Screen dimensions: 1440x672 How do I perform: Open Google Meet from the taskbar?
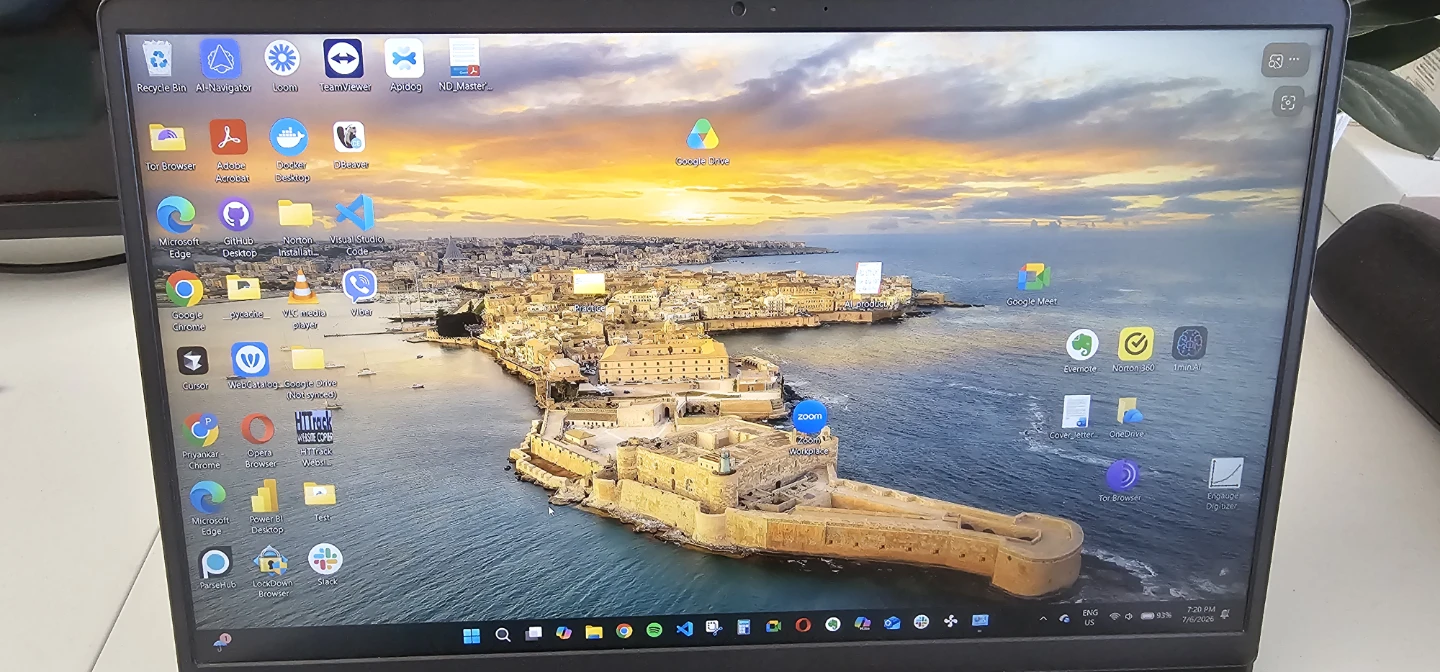(773, 626)
